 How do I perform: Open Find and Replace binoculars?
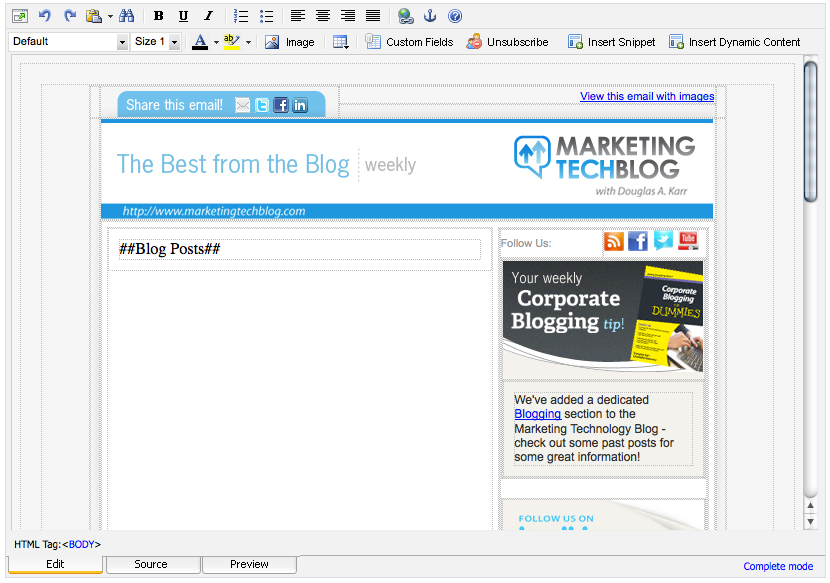point(127,16)
